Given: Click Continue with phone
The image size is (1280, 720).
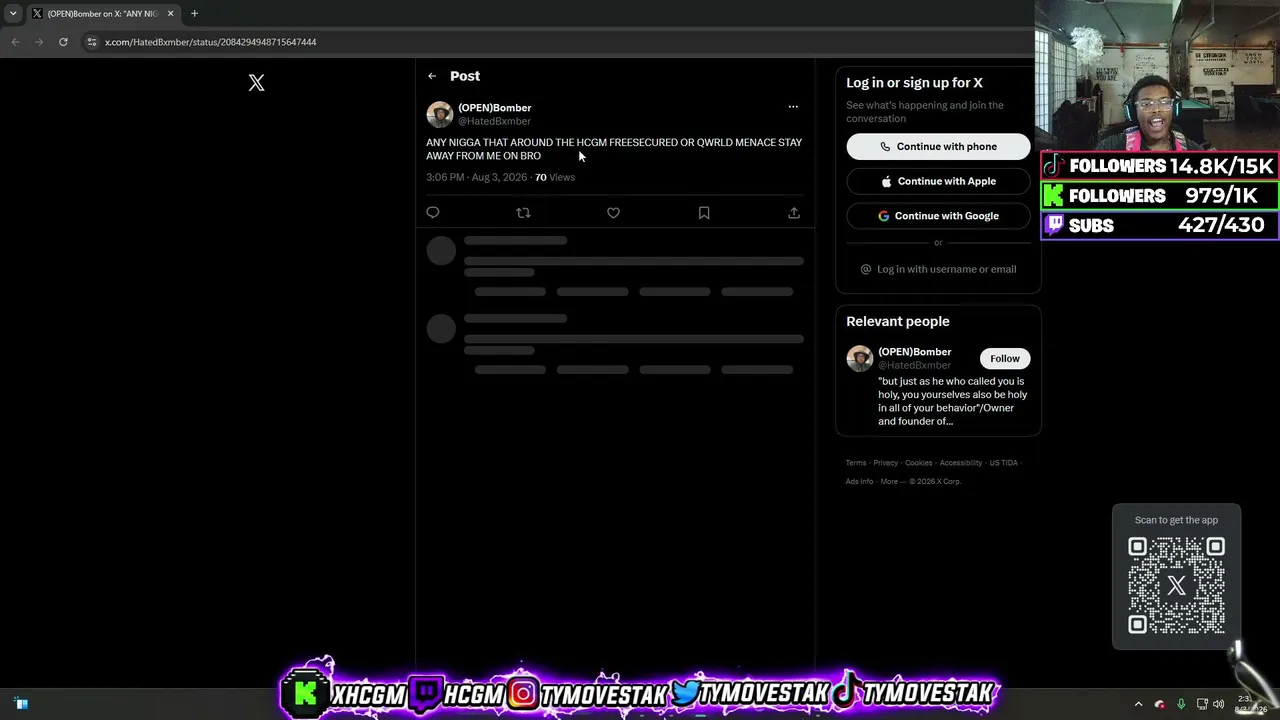Looking at the screenshot, I should [x=938, y=146].
